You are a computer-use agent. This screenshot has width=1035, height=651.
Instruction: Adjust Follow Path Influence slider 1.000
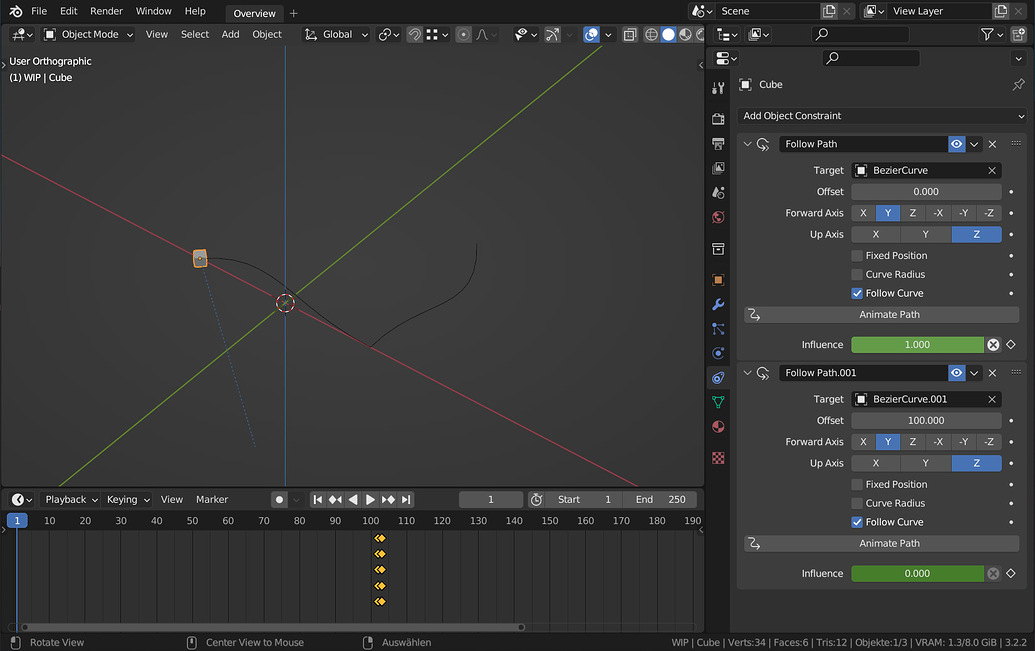coord(918,345)
